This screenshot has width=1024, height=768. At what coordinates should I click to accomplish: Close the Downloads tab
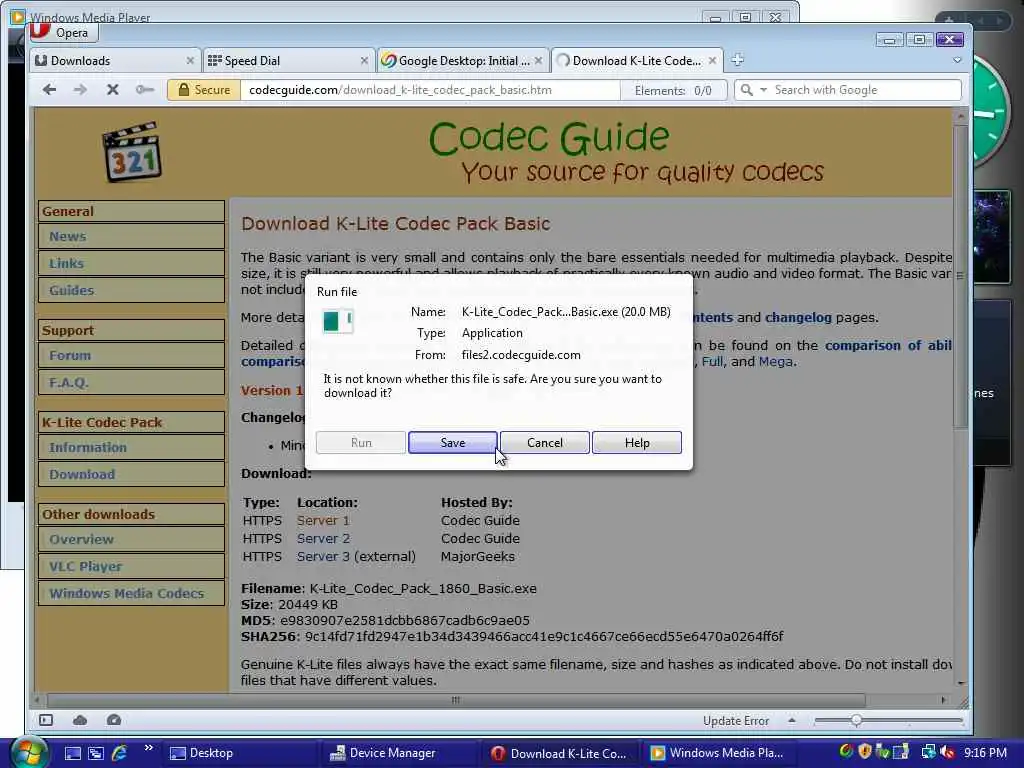pos(190,61)
